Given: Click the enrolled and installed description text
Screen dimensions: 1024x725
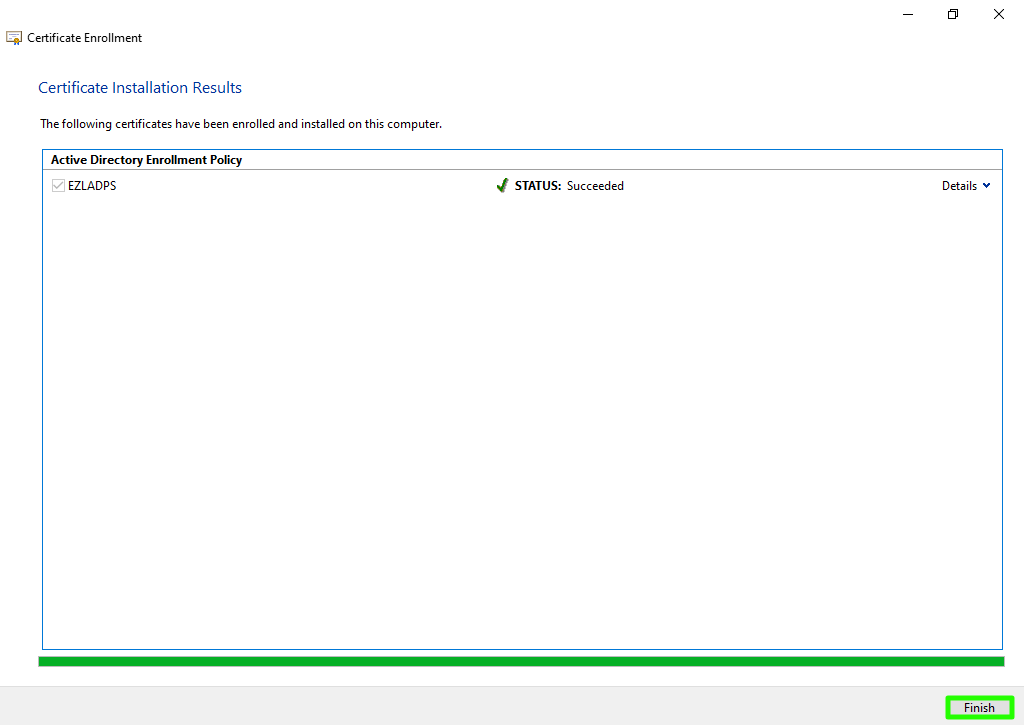Looking at the screenshot, I should tap(240, 124).
